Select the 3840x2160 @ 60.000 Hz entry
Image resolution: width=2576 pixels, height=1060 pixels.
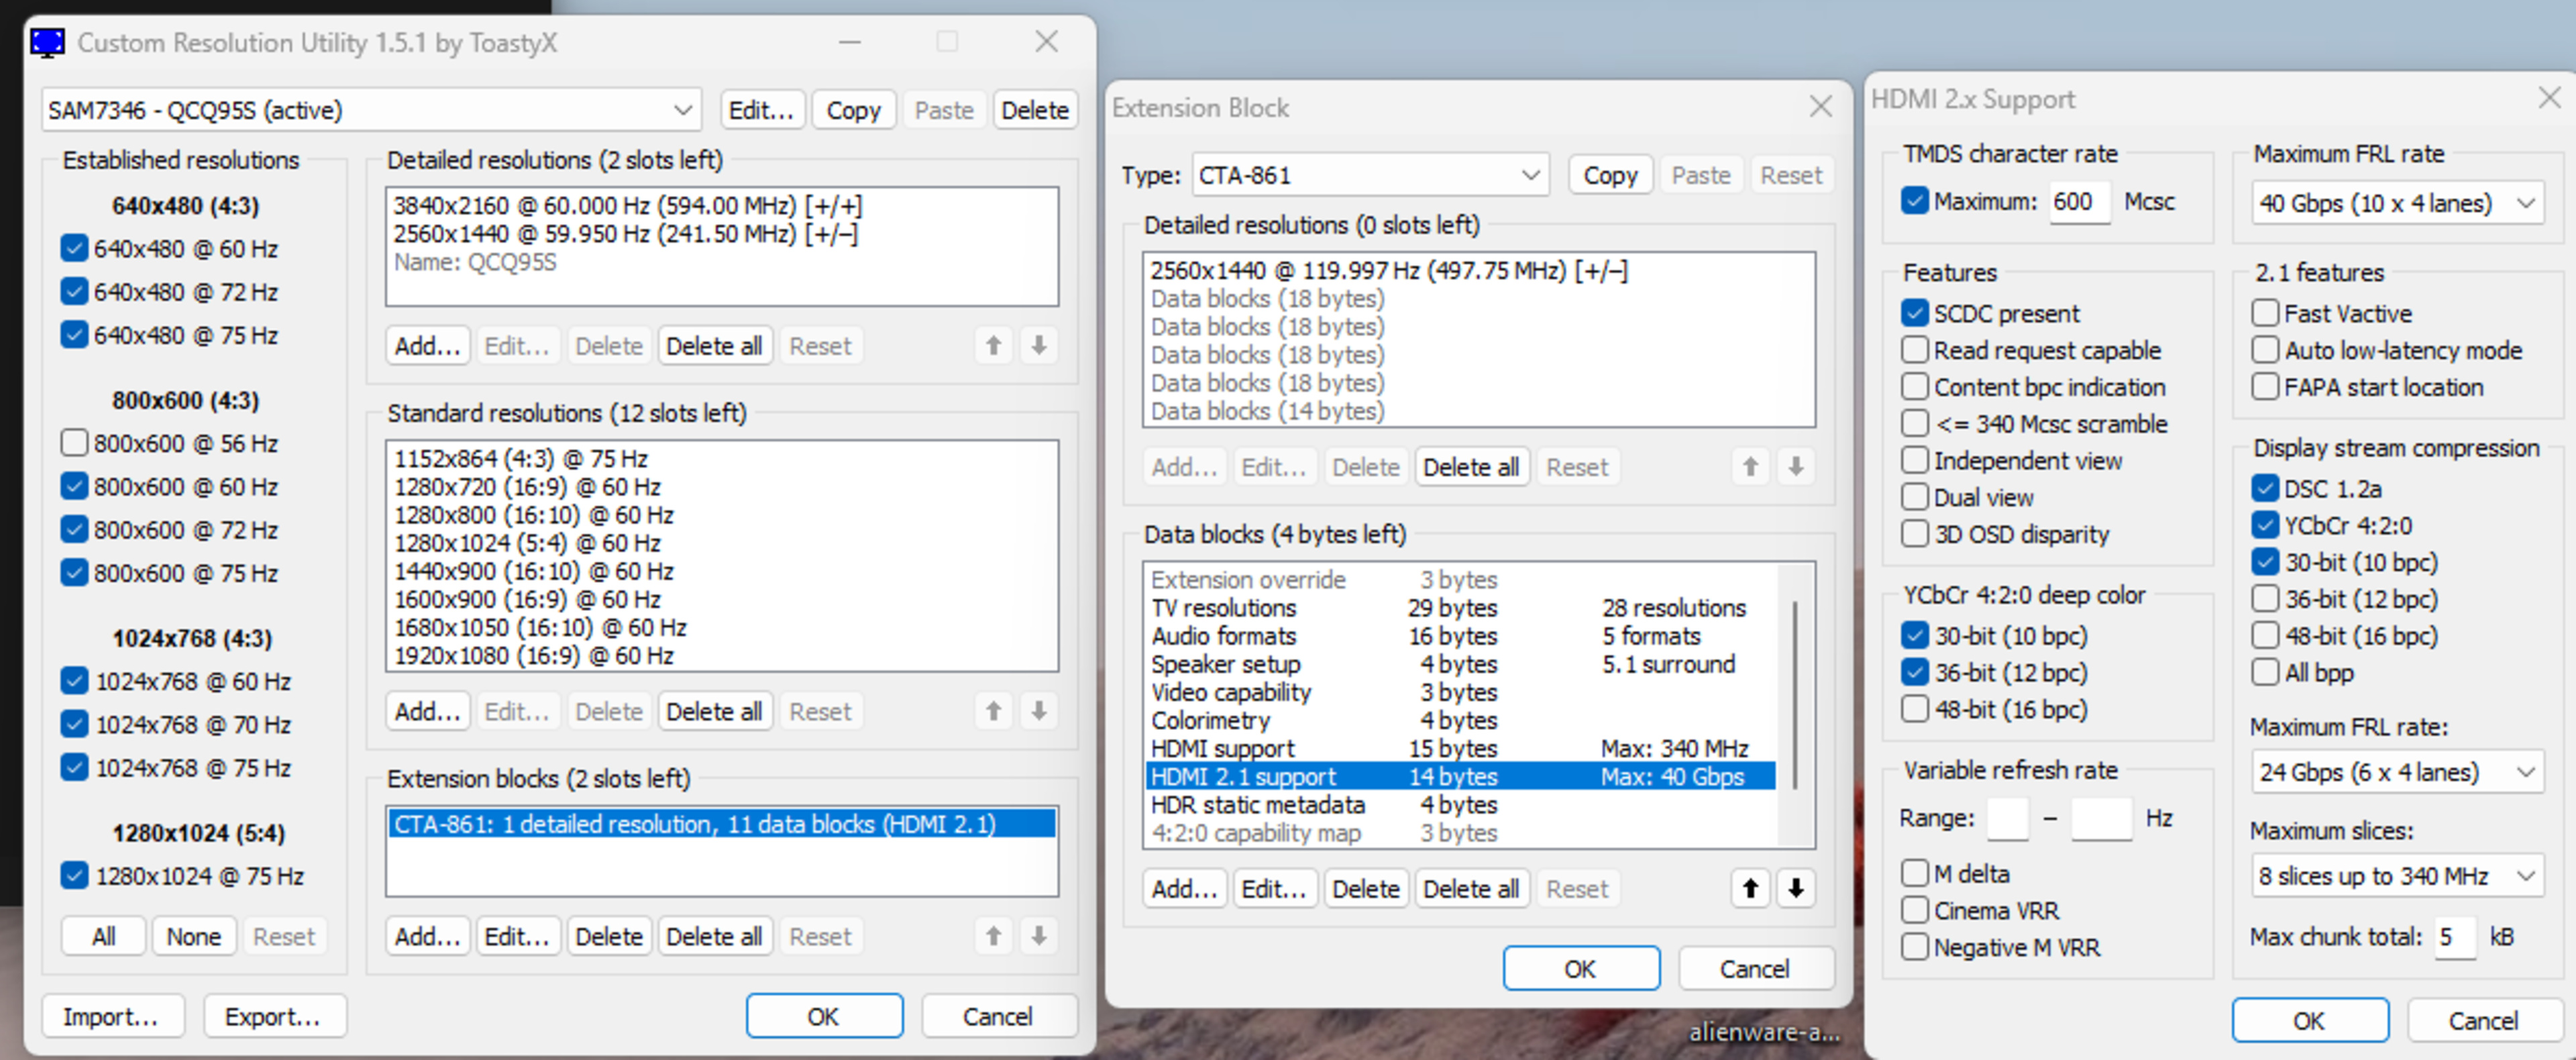pyautogui.click(x=627, y=206)
